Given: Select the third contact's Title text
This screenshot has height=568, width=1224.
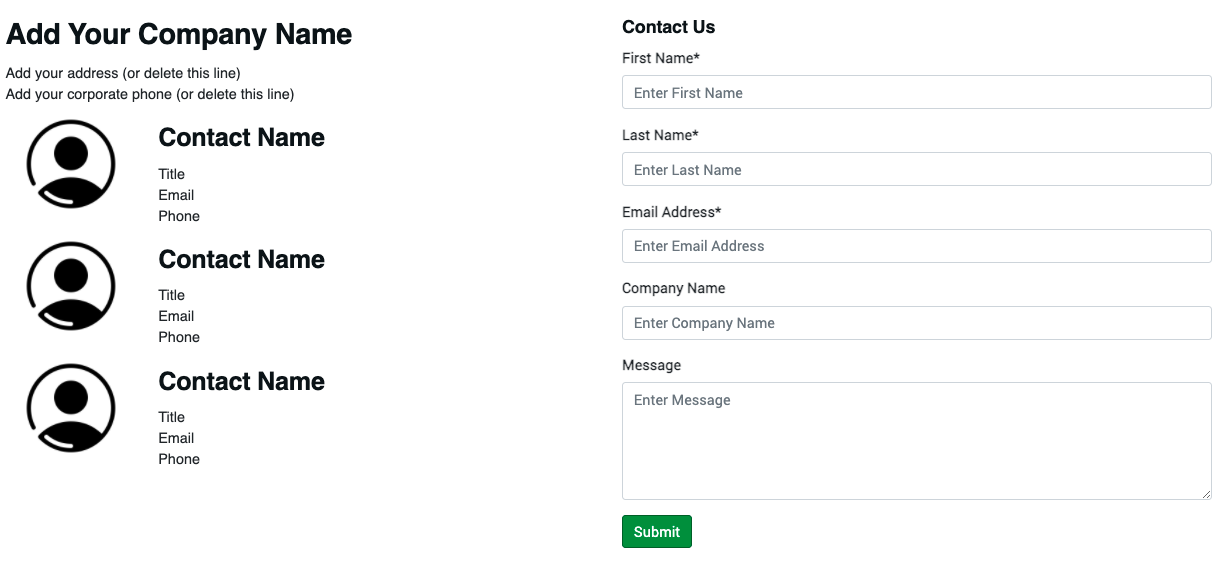Looking at the screenshot, I should pos(171,417).
